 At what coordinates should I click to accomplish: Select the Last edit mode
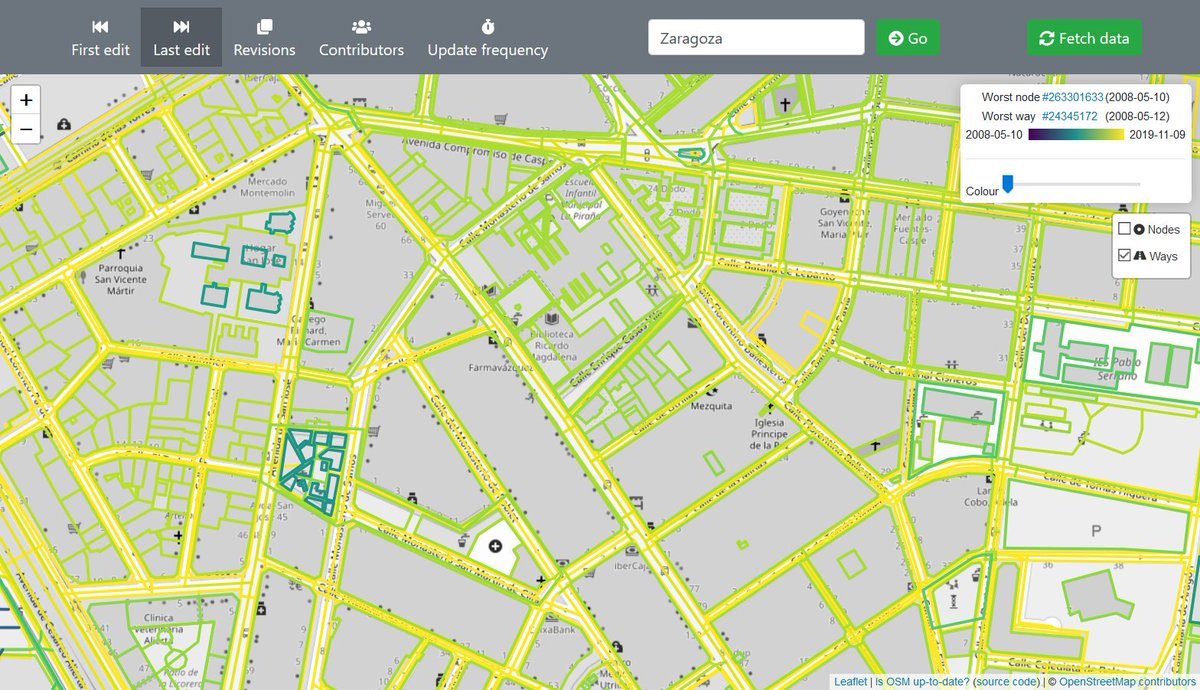(x=181, y=38)
